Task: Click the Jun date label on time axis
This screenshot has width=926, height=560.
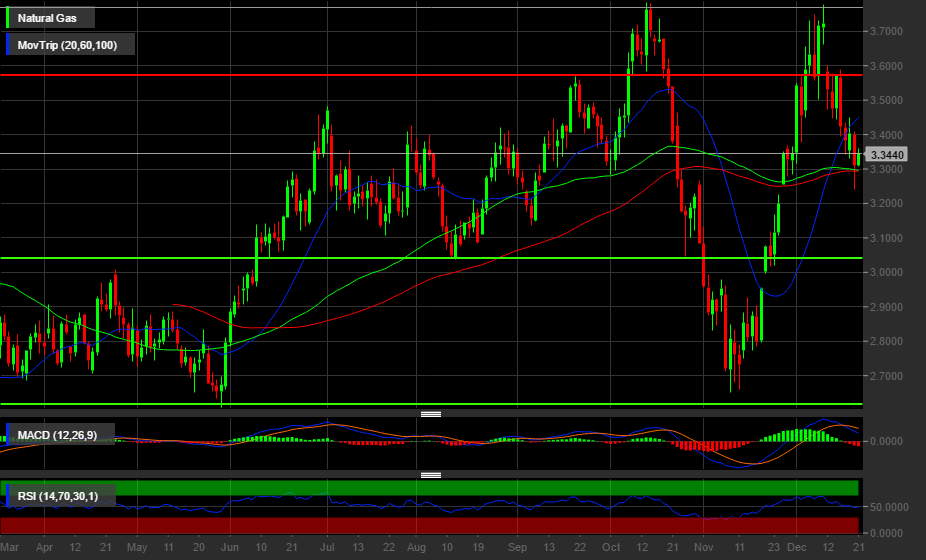Action: (x=229, y=548)
